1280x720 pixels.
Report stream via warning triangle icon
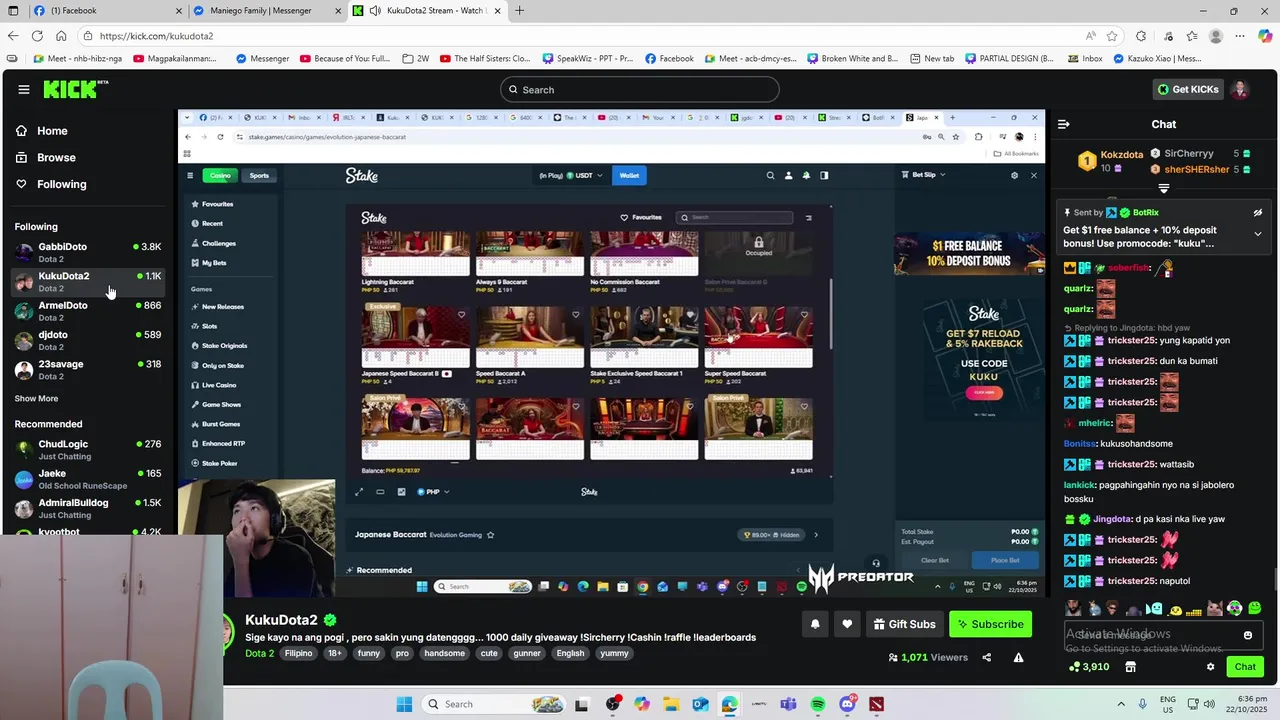pos(1018,657)
